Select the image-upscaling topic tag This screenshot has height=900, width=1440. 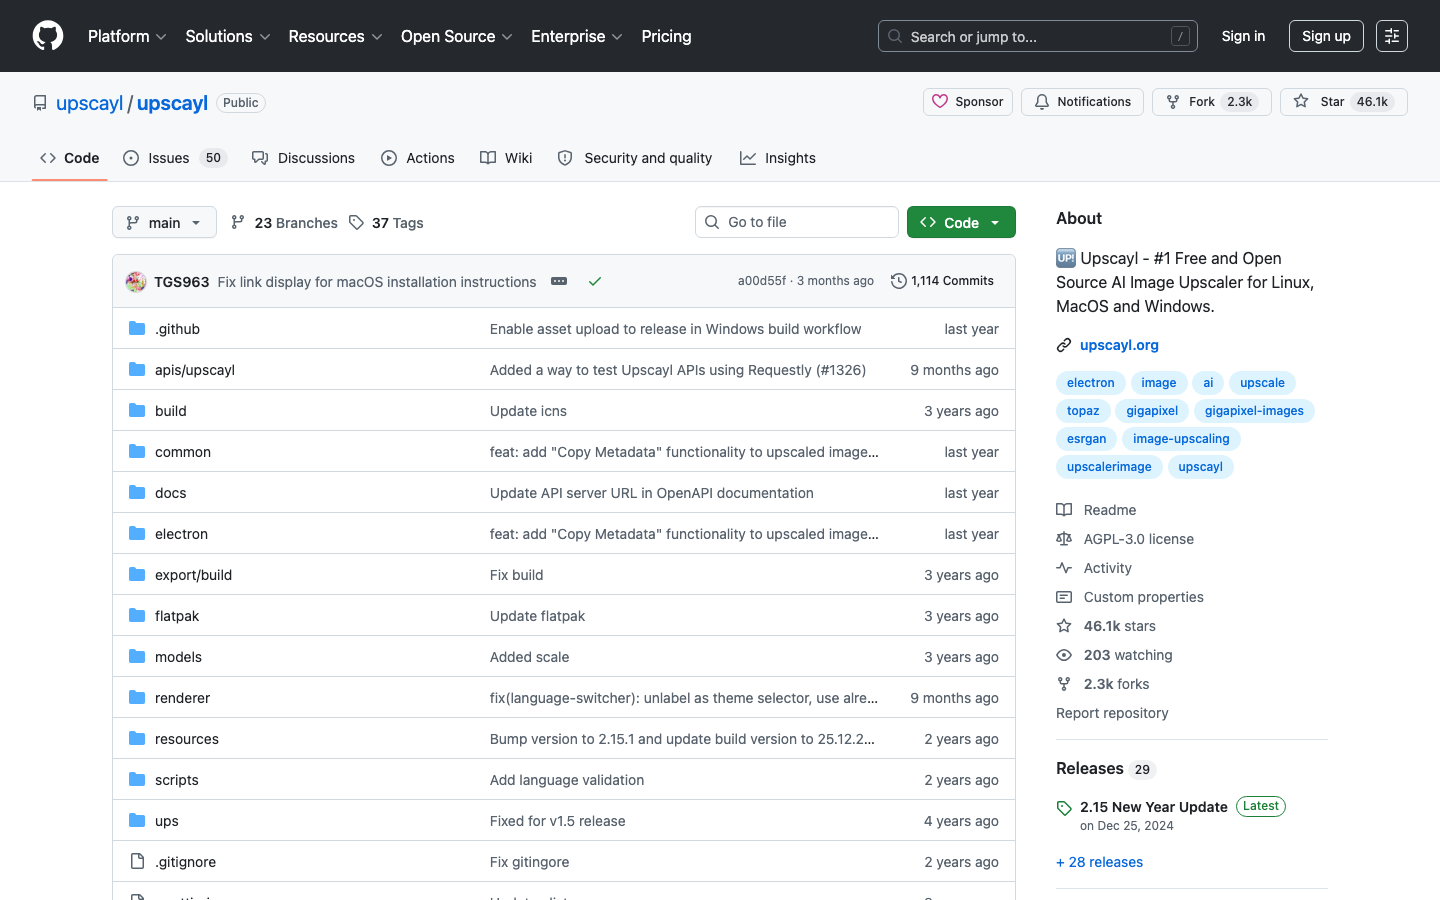[x=1181, y=439]
